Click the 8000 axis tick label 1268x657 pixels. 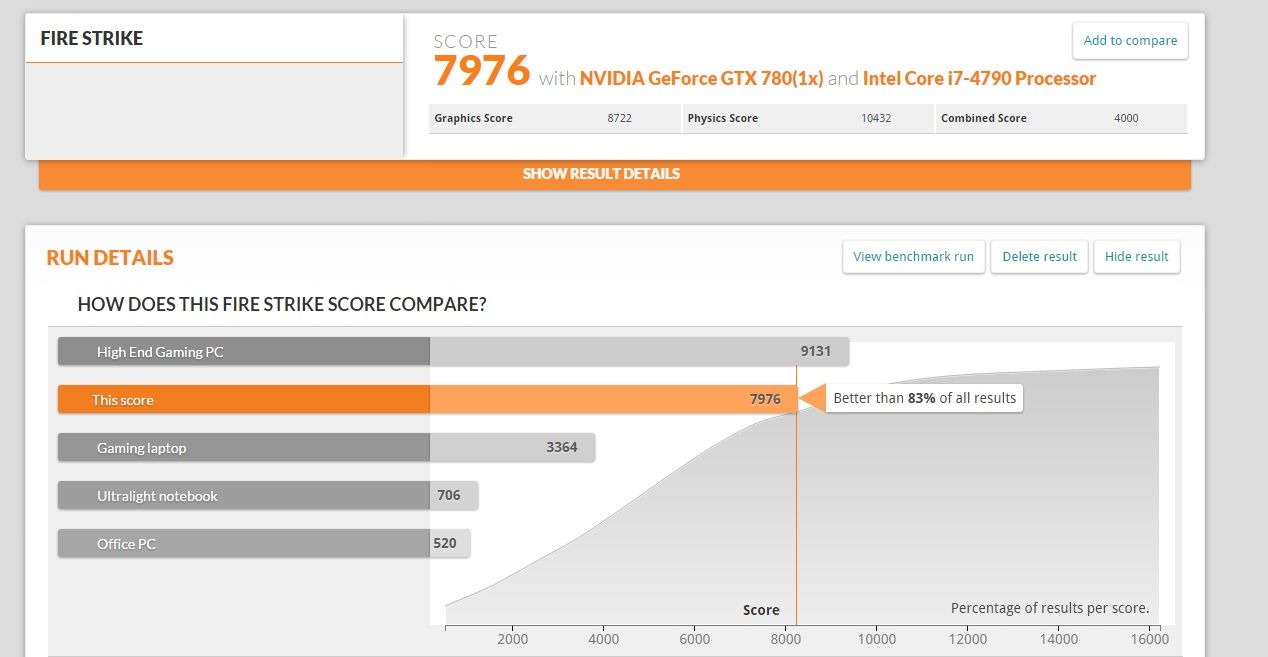tap(786, 639)
